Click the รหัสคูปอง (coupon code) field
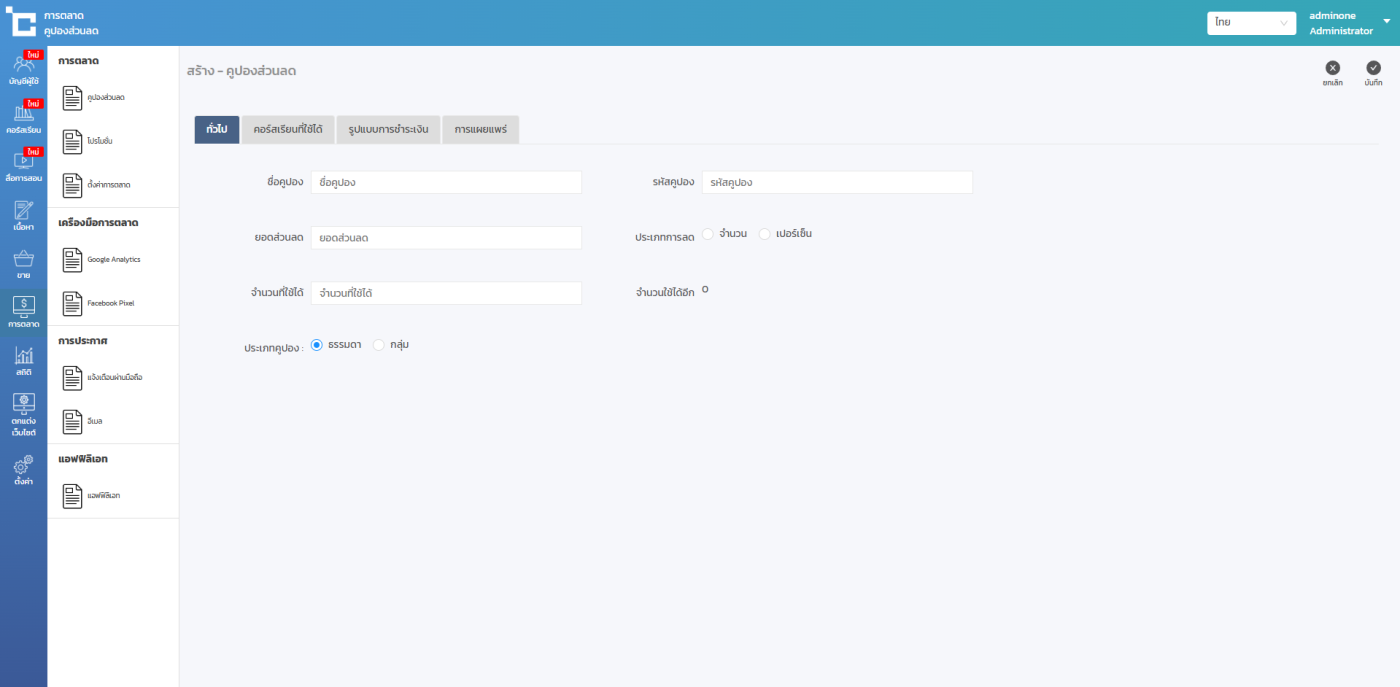This screenshot has height=687, width=1400. pos(836,183)
